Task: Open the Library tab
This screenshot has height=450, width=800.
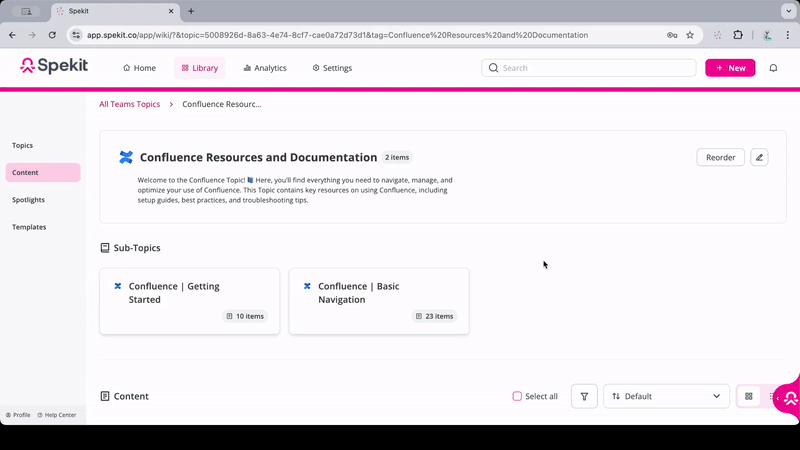Action: tap(199, 68)
